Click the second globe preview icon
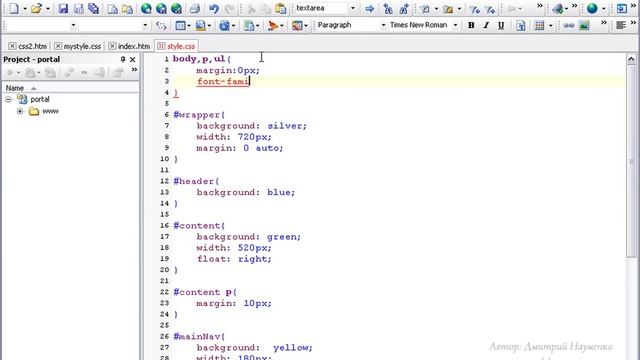Viewport: 640px width, 360px height. (161, 8)
